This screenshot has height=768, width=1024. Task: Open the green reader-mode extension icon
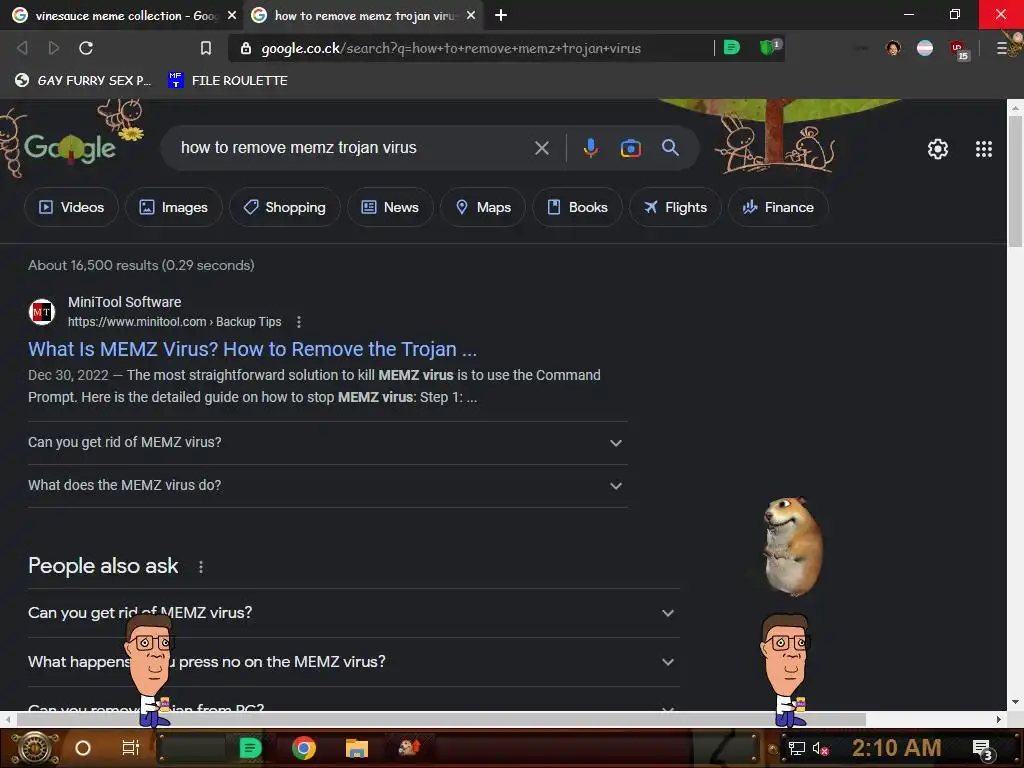731,47
